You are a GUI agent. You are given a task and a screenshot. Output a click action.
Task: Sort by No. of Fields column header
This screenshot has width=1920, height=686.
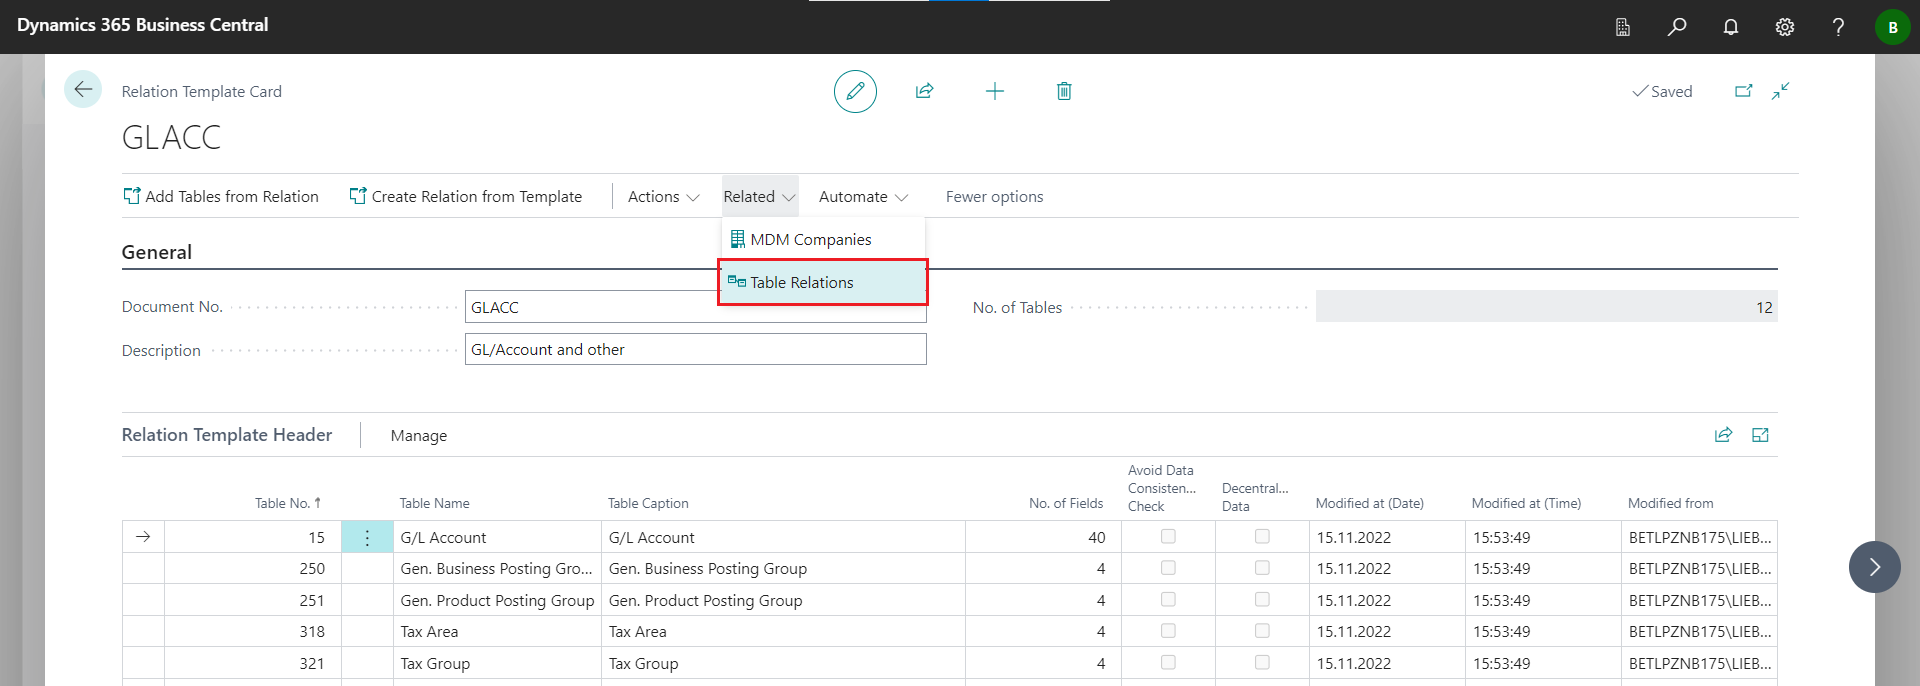pyautogui.click(x=1066, y=503)
